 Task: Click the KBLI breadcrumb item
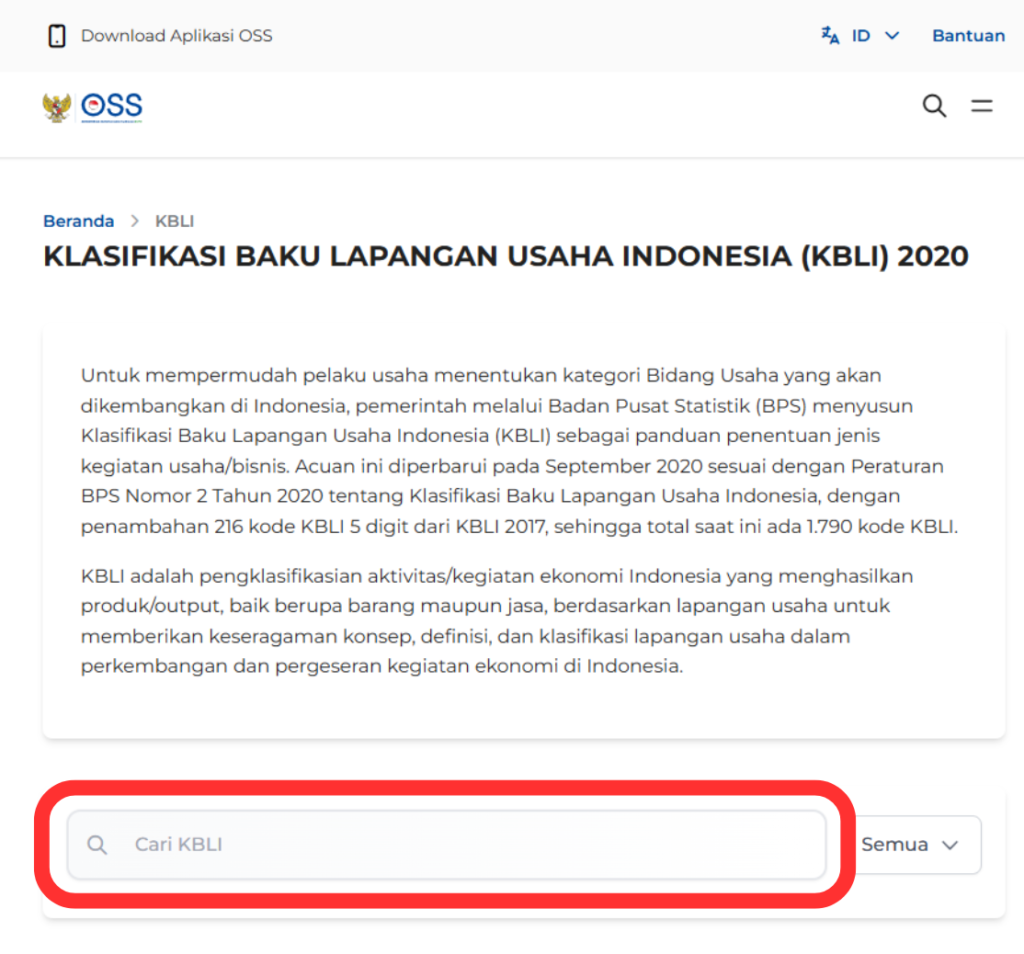click(174, 221)
